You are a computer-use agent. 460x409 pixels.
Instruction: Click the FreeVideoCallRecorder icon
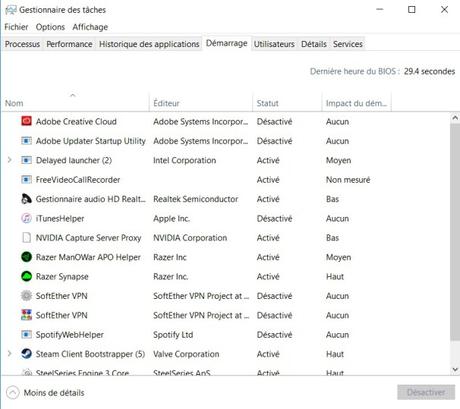[26, 179]
